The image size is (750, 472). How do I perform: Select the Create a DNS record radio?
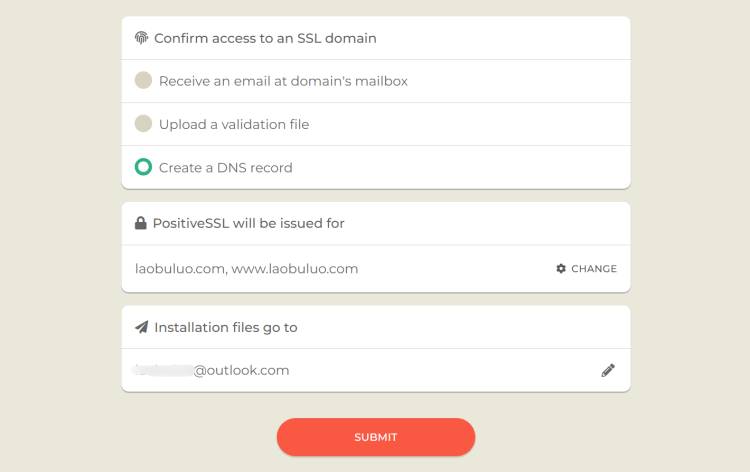click(143, 167)
